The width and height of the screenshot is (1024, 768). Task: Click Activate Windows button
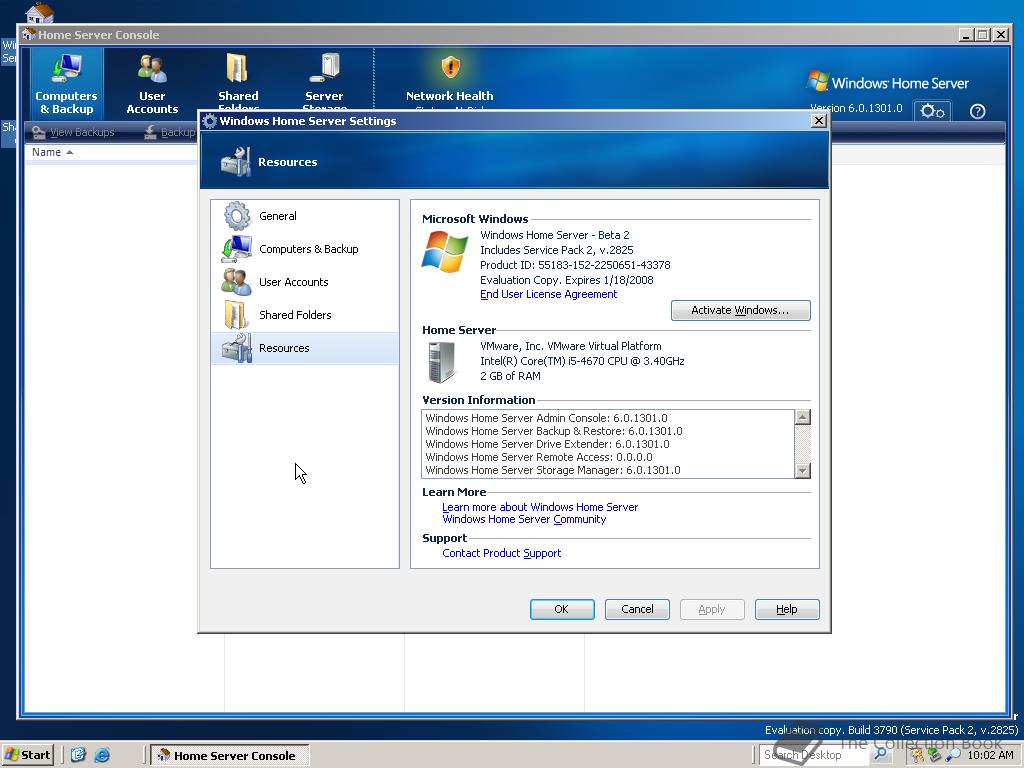click(x=741, y=310)
